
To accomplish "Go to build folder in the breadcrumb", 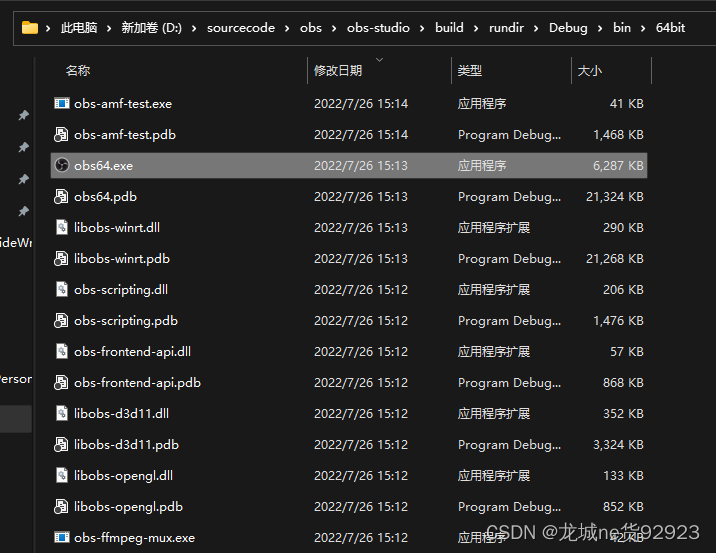I will point(449,28).
